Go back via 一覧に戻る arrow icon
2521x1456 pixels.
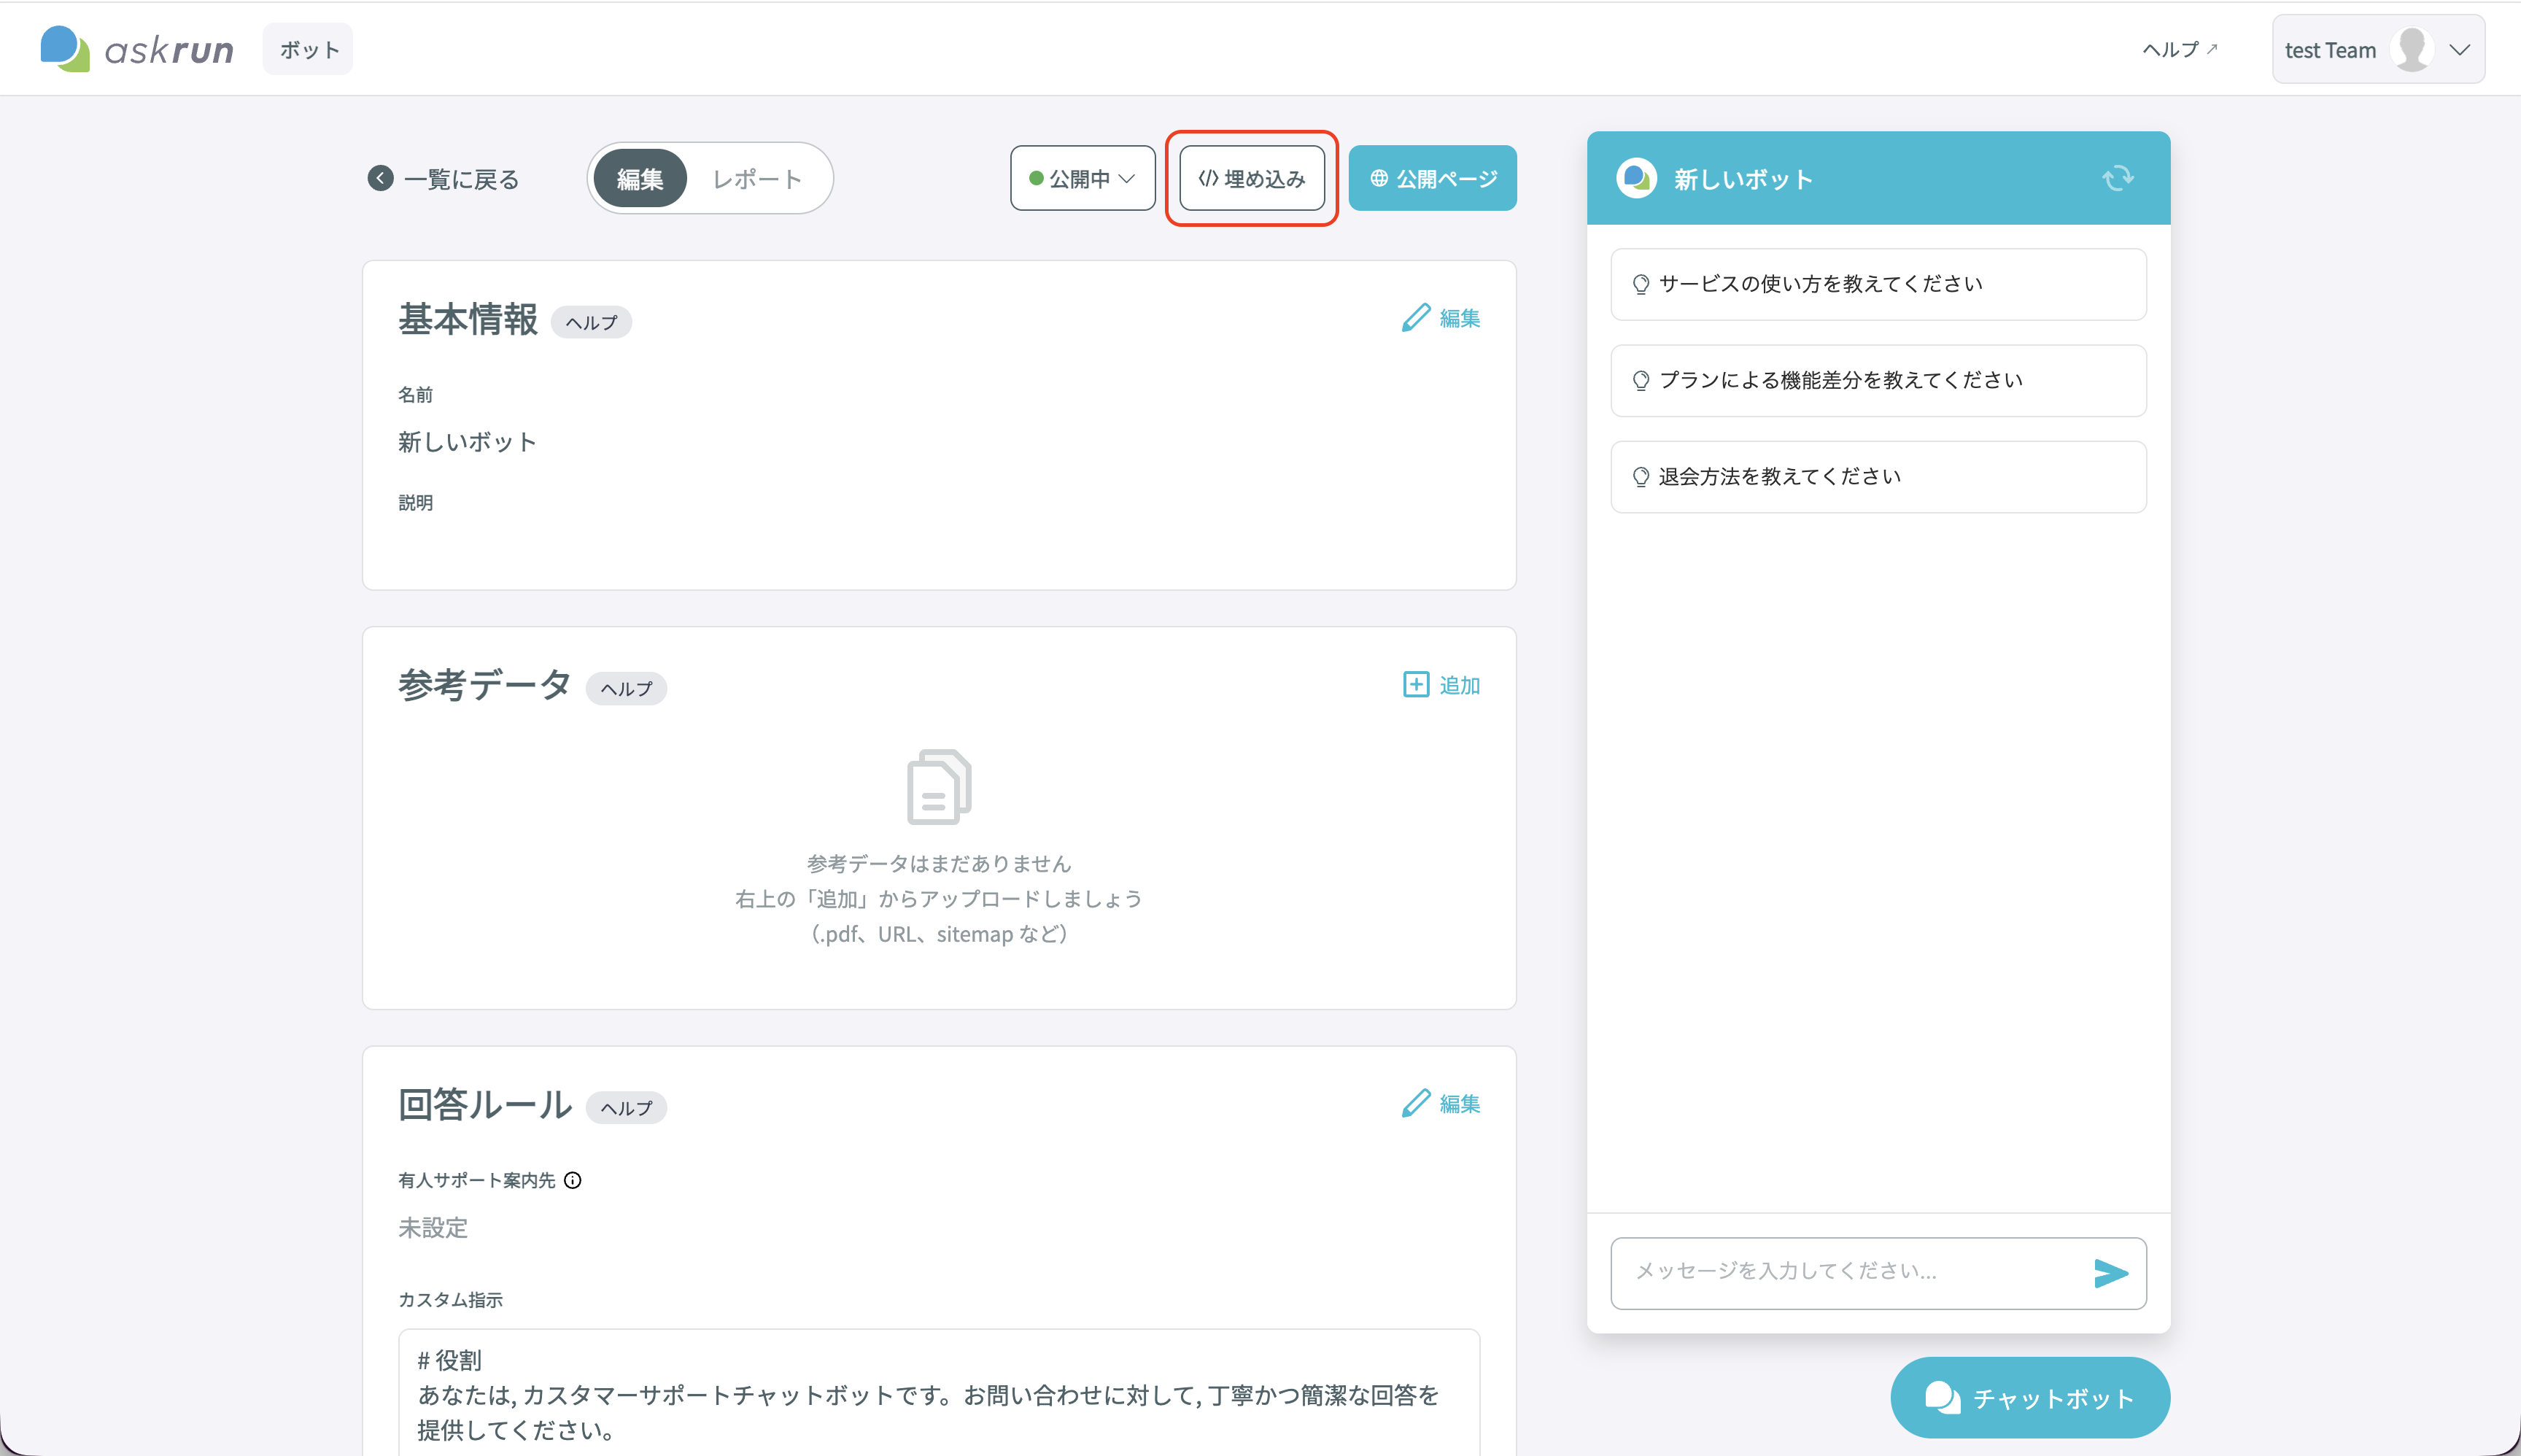pyautogui.click(x=380, y=178)
